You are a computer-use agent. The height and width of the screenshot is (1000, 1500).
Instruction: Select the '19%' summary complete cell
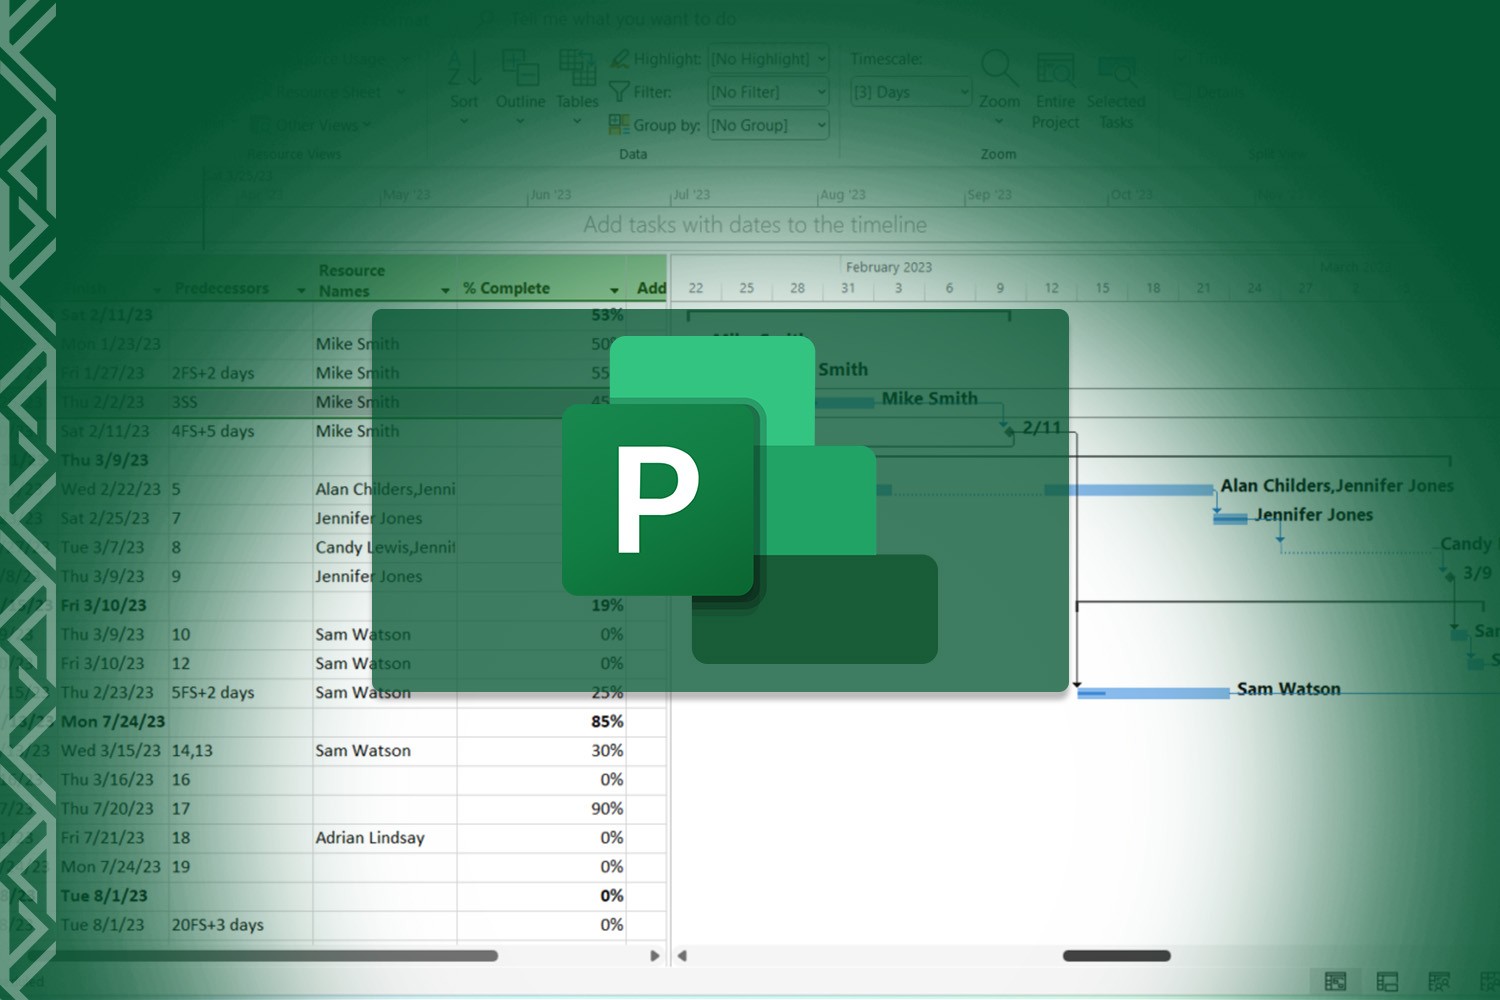click(541, 605)
